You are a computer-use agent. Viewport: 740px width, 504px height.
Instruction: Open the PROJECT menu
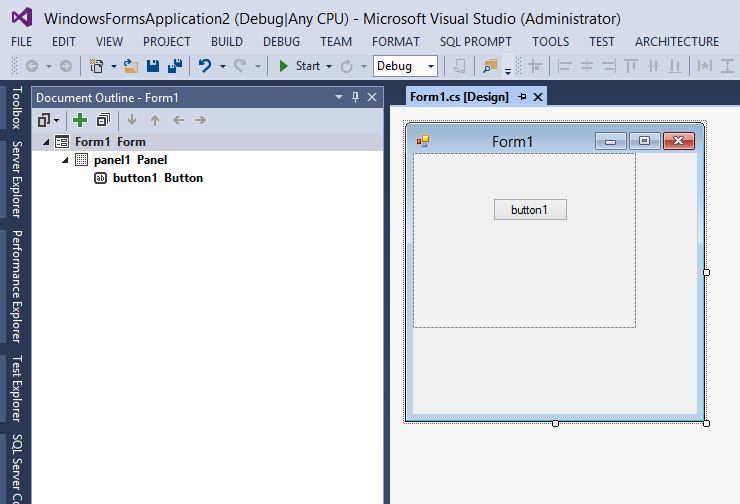pos(167,42)
